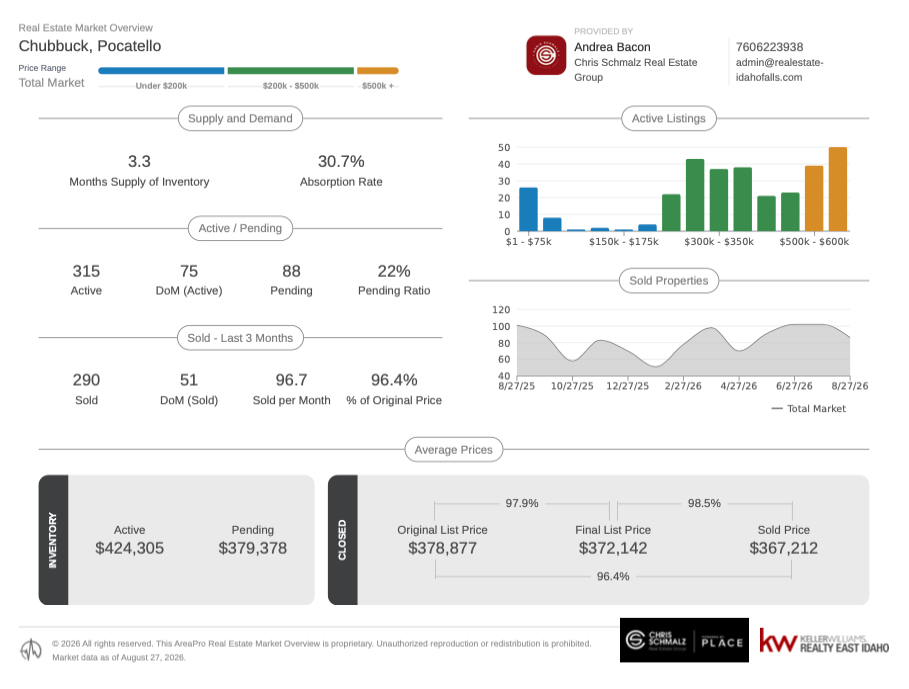Click the 97.9% ratio label
This screenshot has height=689, width=909.
[x=522, y=503]
